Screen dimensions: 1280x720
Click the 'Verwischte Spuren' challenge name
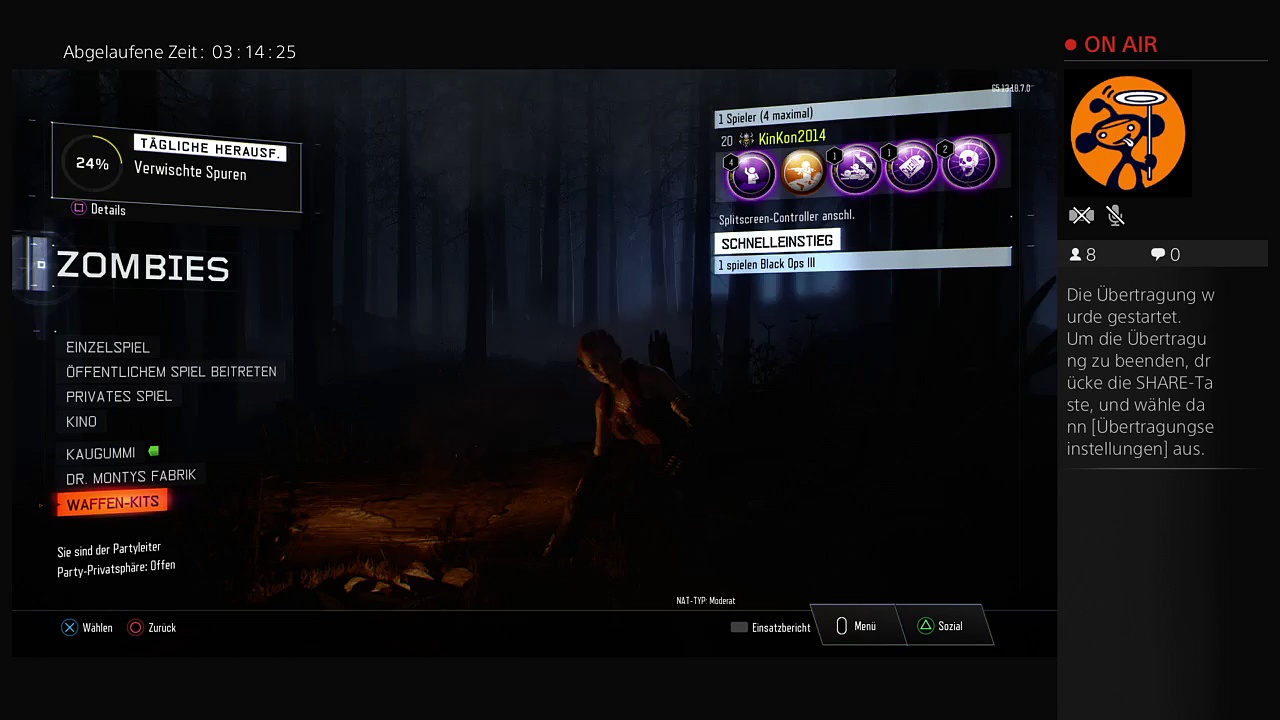tap(190, 172)
